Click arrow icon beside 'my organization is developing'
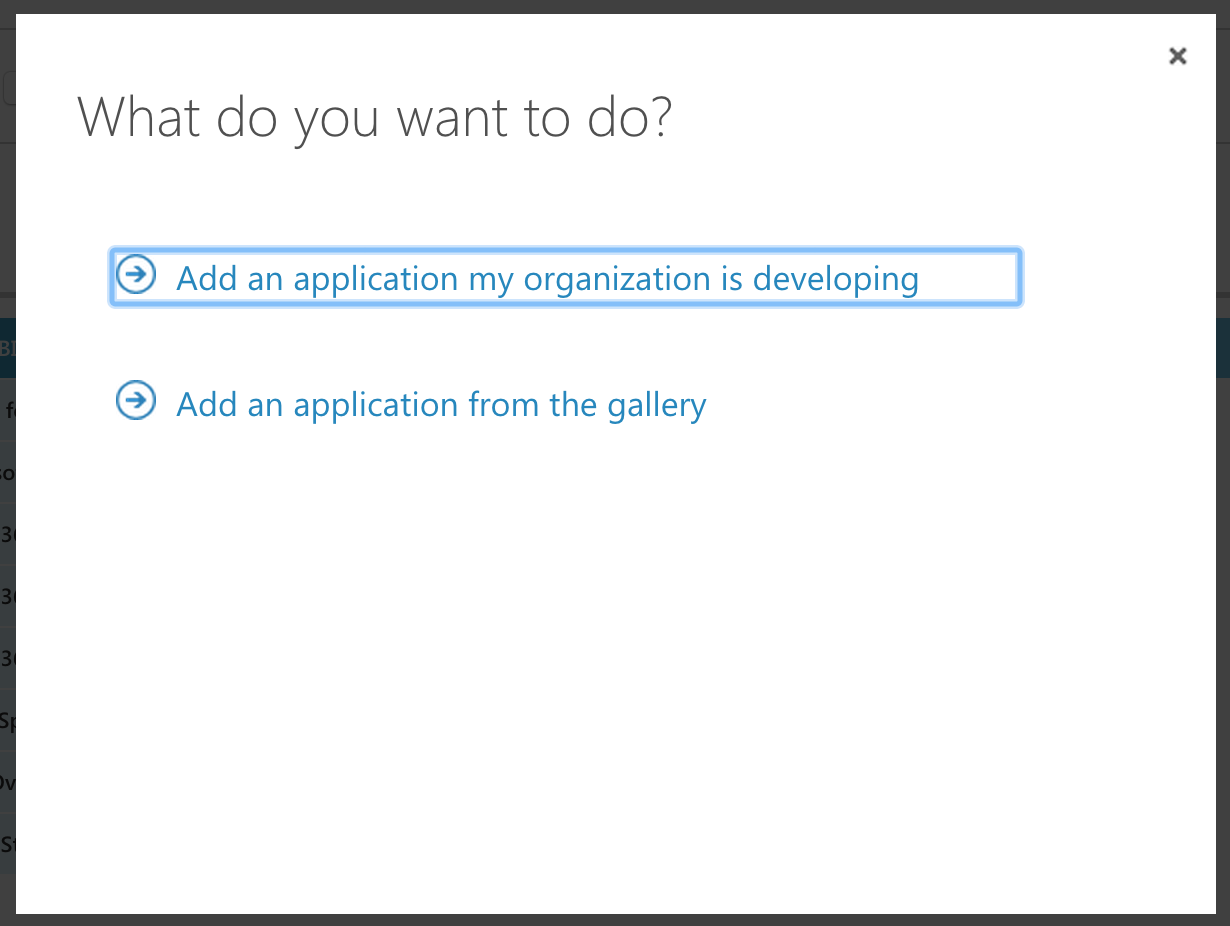1230x926 pixels. click(136, 273)
